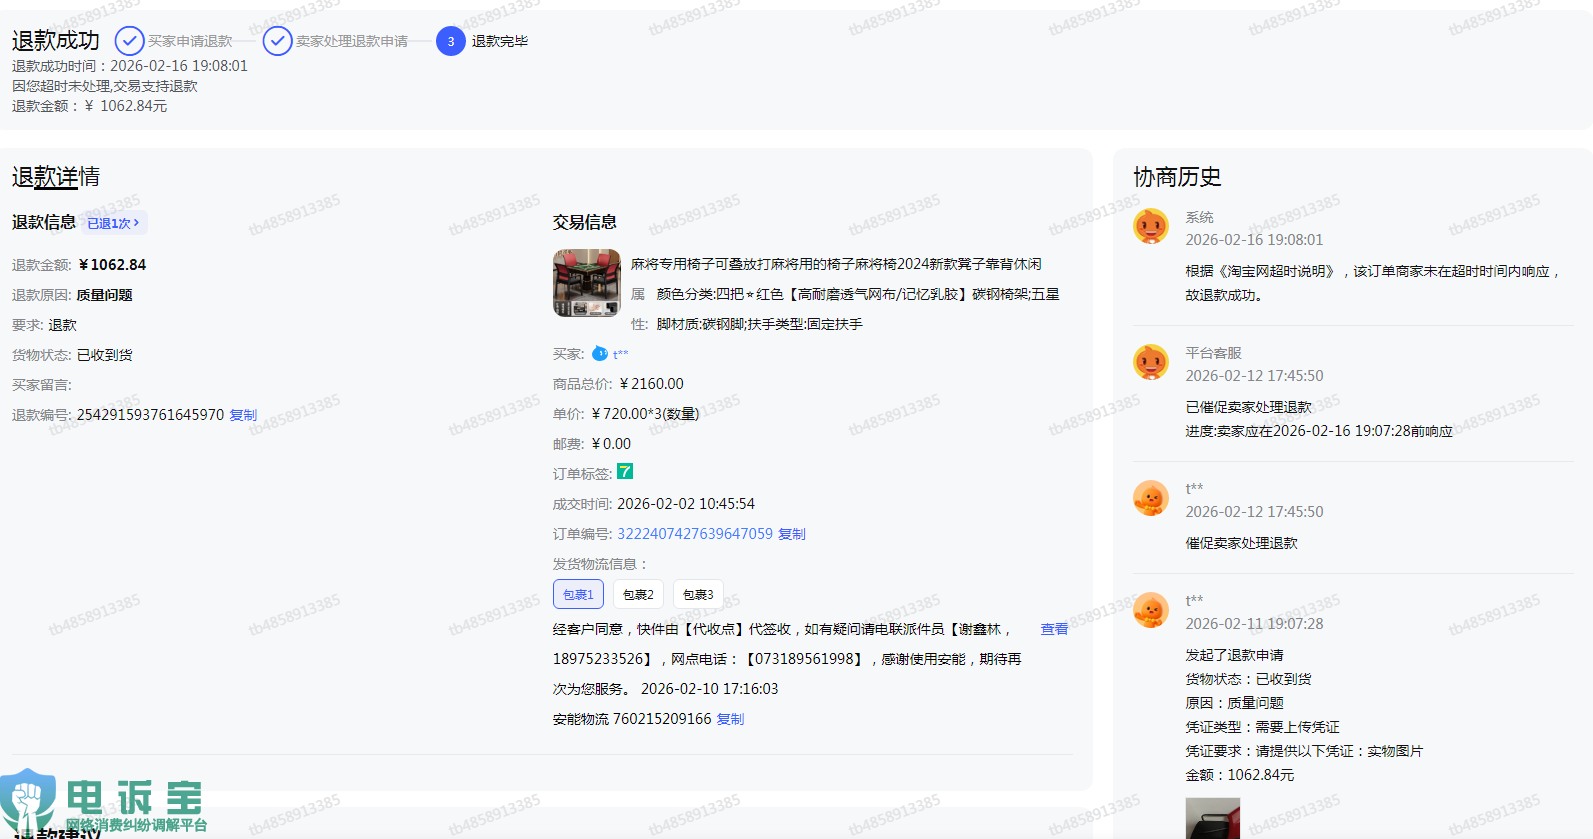The image size is (1593, 839).
Task: Click the blue buyer badge icon beside 买家
Action: coord(600,354)
